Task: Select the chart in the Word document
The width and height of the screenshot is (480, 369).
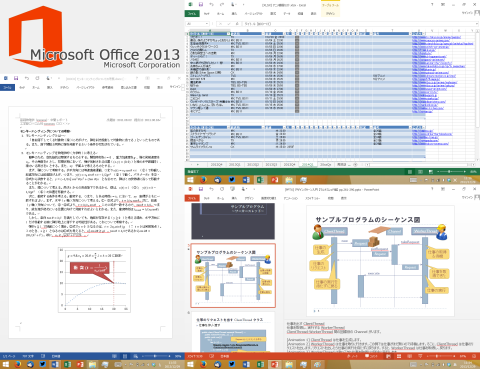Action: 94,280
